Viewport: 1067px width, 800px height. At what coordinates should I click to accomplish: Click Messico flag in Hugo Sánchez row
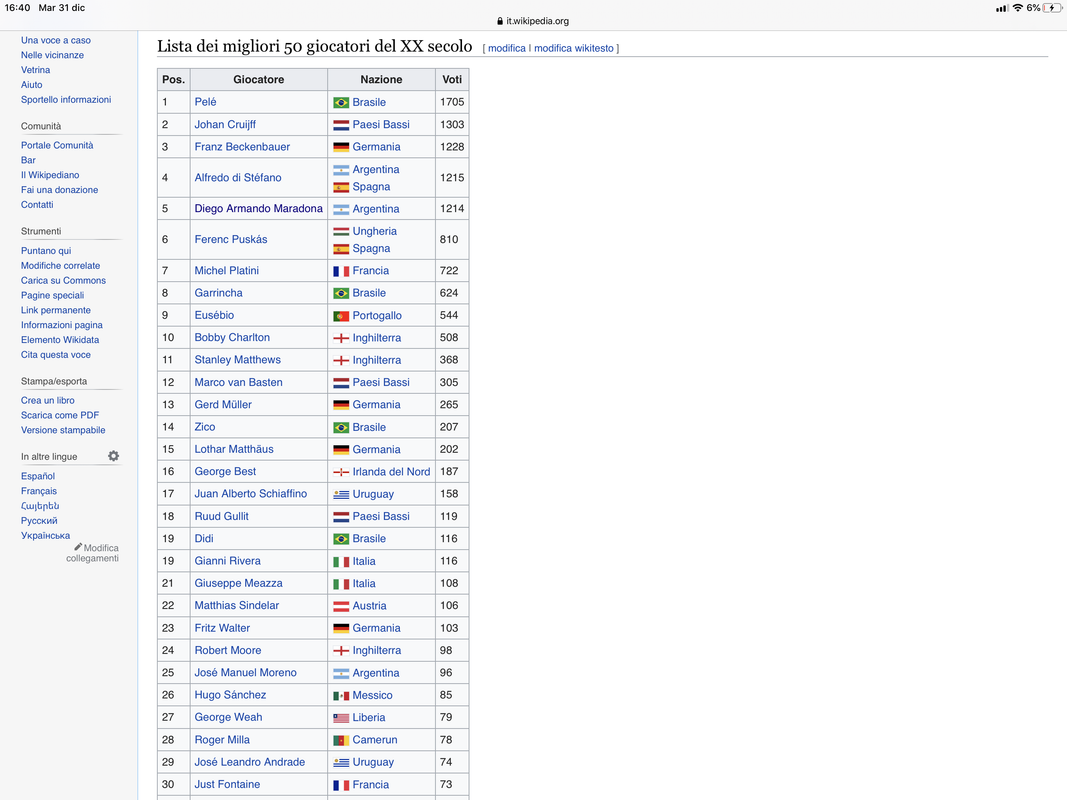341,695
